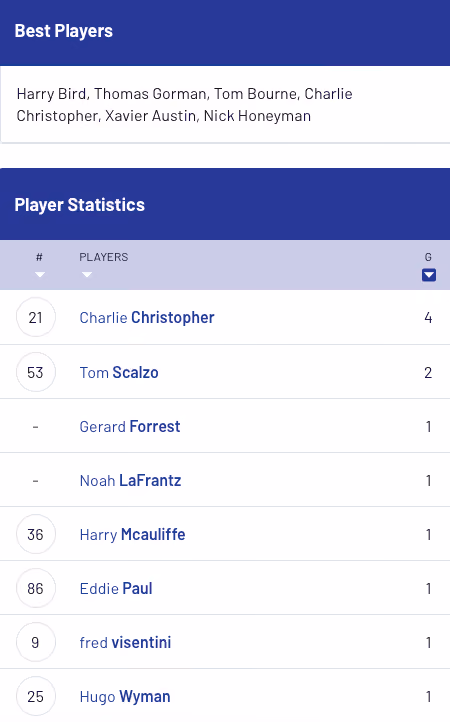450x722 pixels.
Task: Sort by jersey number arrow
Action: coord(40,274)
